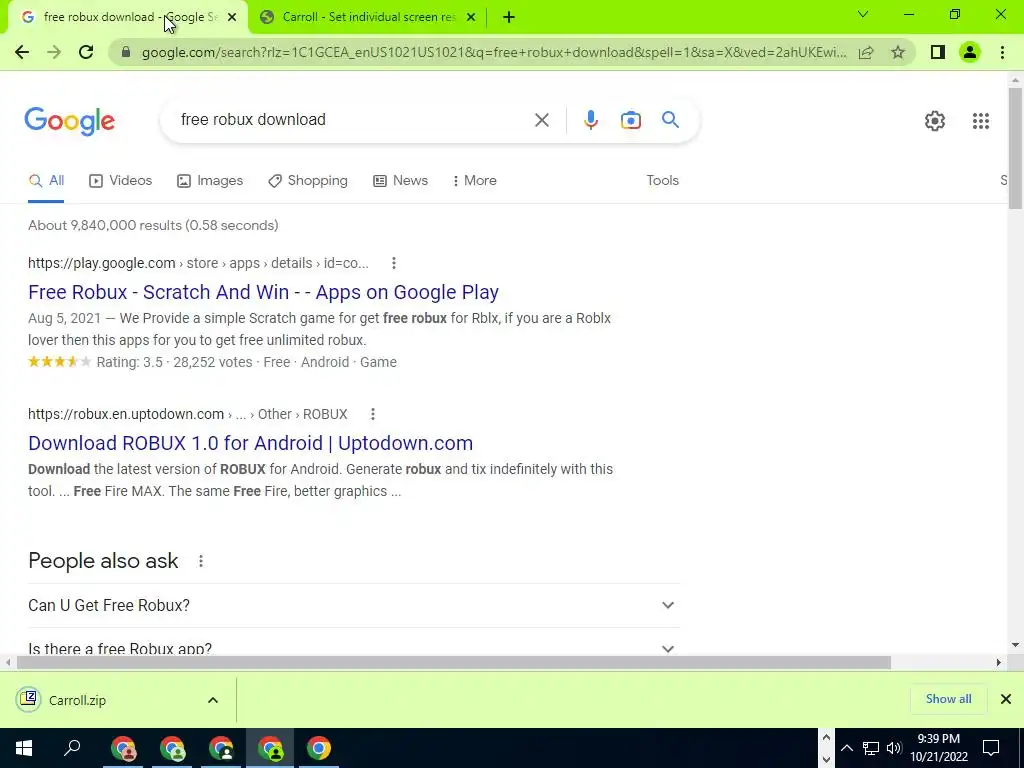Image resolution: width=1024 pixels, height=768 pixels.
Task: Close the Carroll tab
Action: [471, 18]
